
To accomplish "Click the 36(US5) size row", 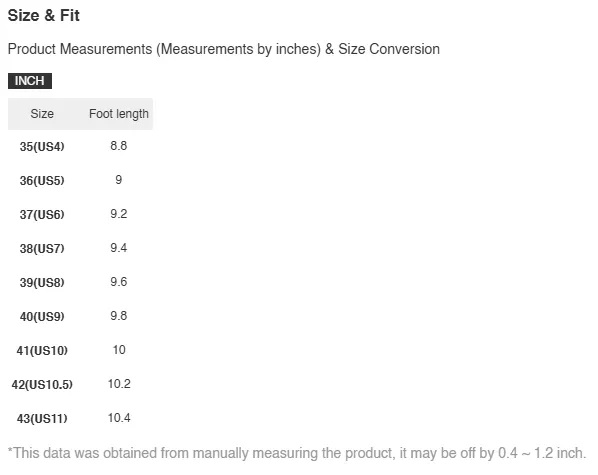I will tap(80, 180).
